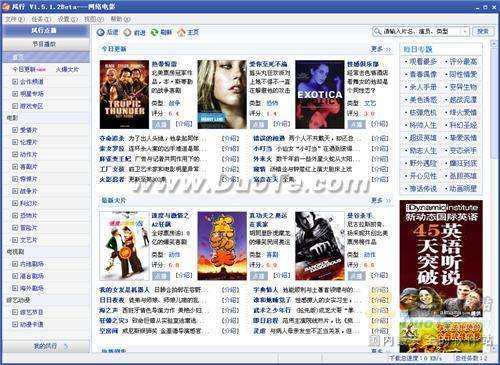Click the Funshion app logo in title bar
500x365 pixels.
6,7
